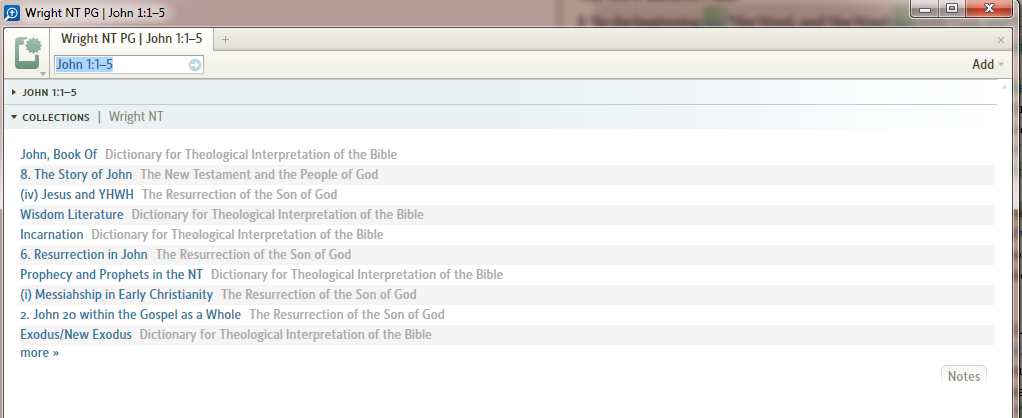The image size is (1022, 418).
Task: Open 8. The Story of John link
Action: pyautogui.click(x=76, y=175)
